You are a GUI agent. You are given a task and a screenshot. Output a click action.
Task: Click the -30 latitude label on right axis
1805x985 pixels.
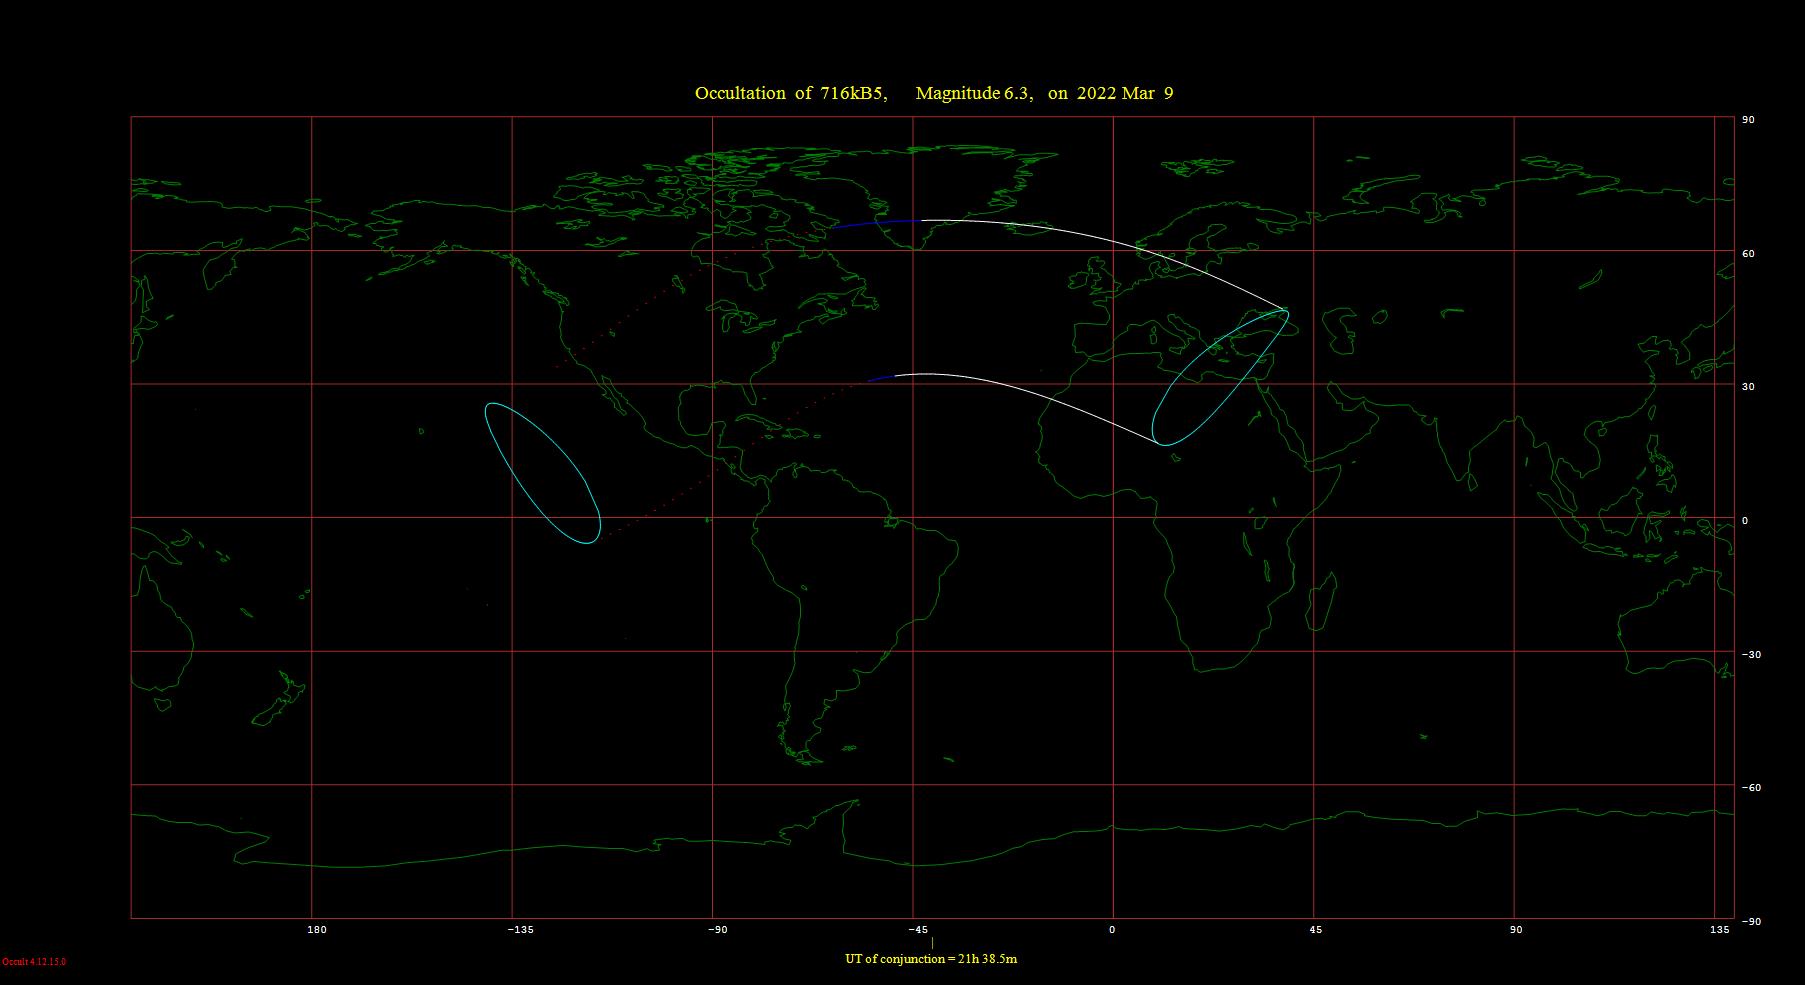click(1750, 655)
